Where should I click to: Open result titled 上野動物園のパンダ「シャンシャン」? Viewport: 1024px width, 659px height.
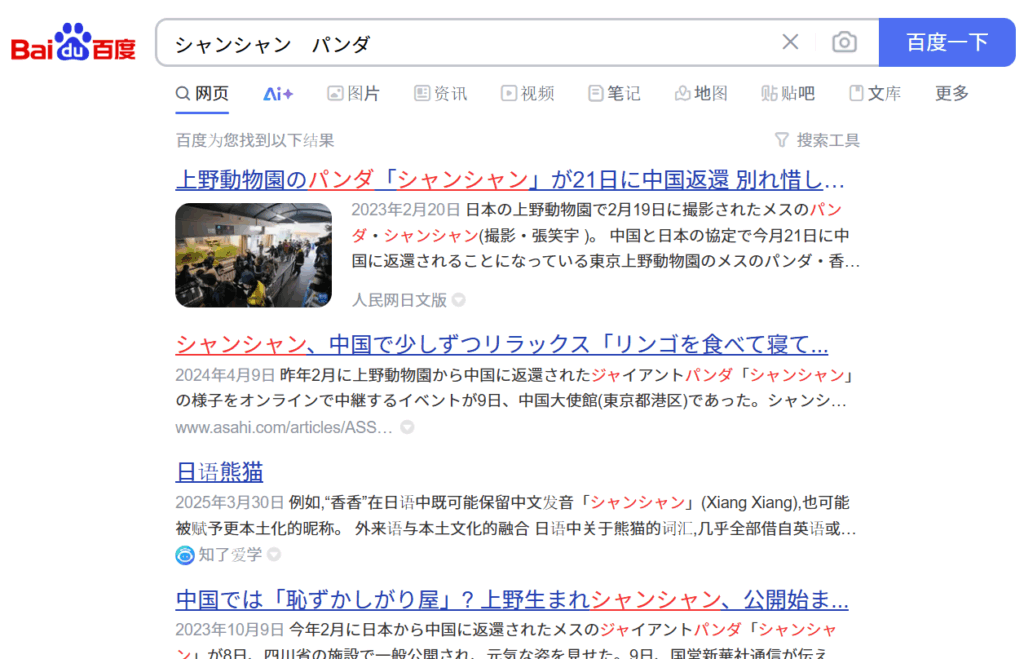tap(510, 179)
